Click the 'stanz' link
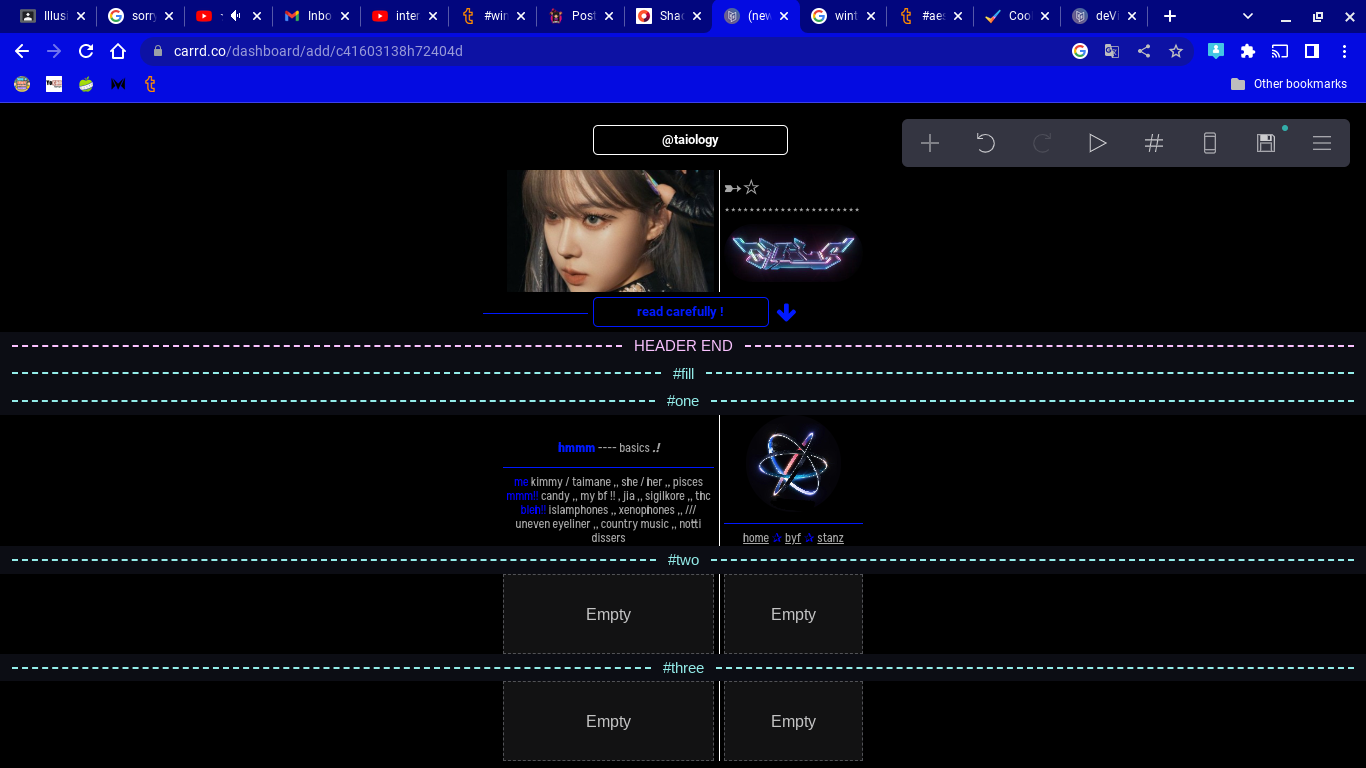 click(830, 538)
